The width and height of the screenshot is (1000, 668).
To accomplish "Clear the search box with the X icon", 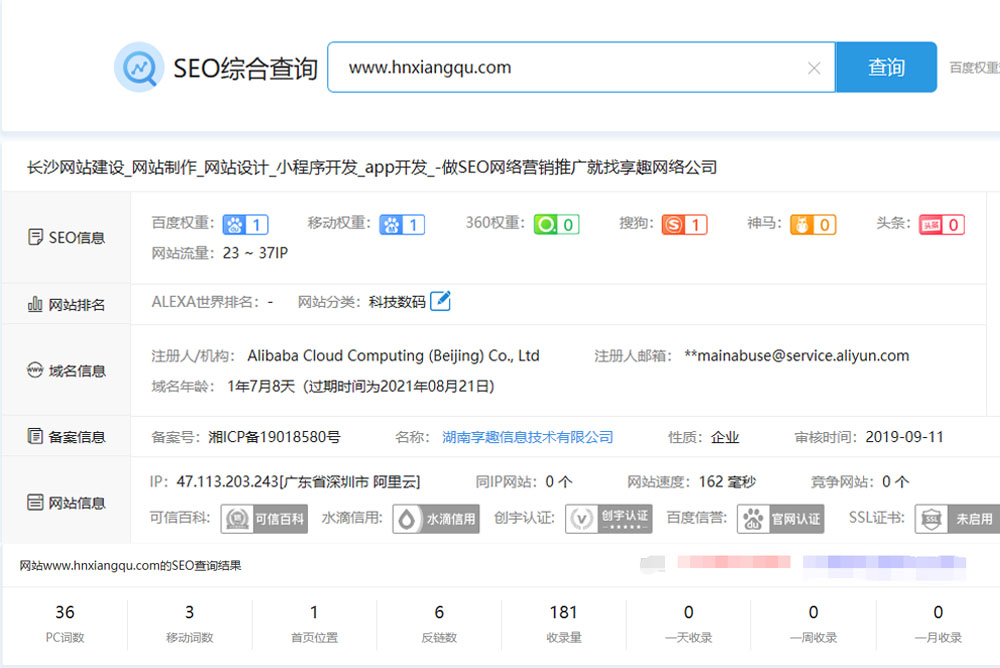I will (814, 68).
